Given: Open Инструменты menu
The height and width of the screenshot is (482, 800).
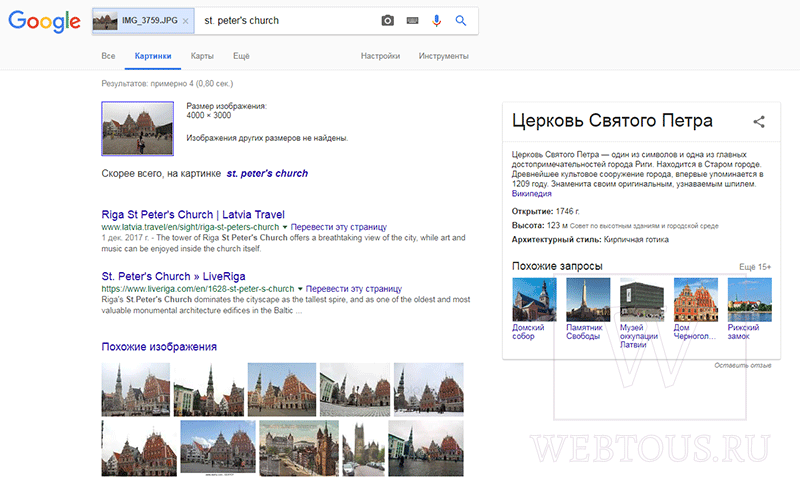Looking at the screenshot, I should (443, 56).
